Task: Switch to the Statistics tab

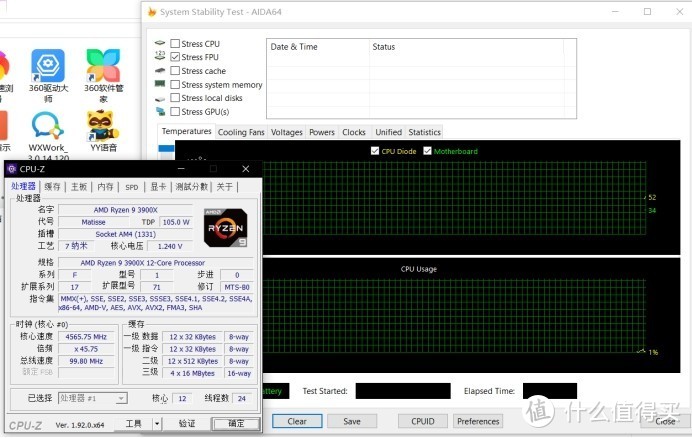Action: pyautogui.click(x=425, y=132)
